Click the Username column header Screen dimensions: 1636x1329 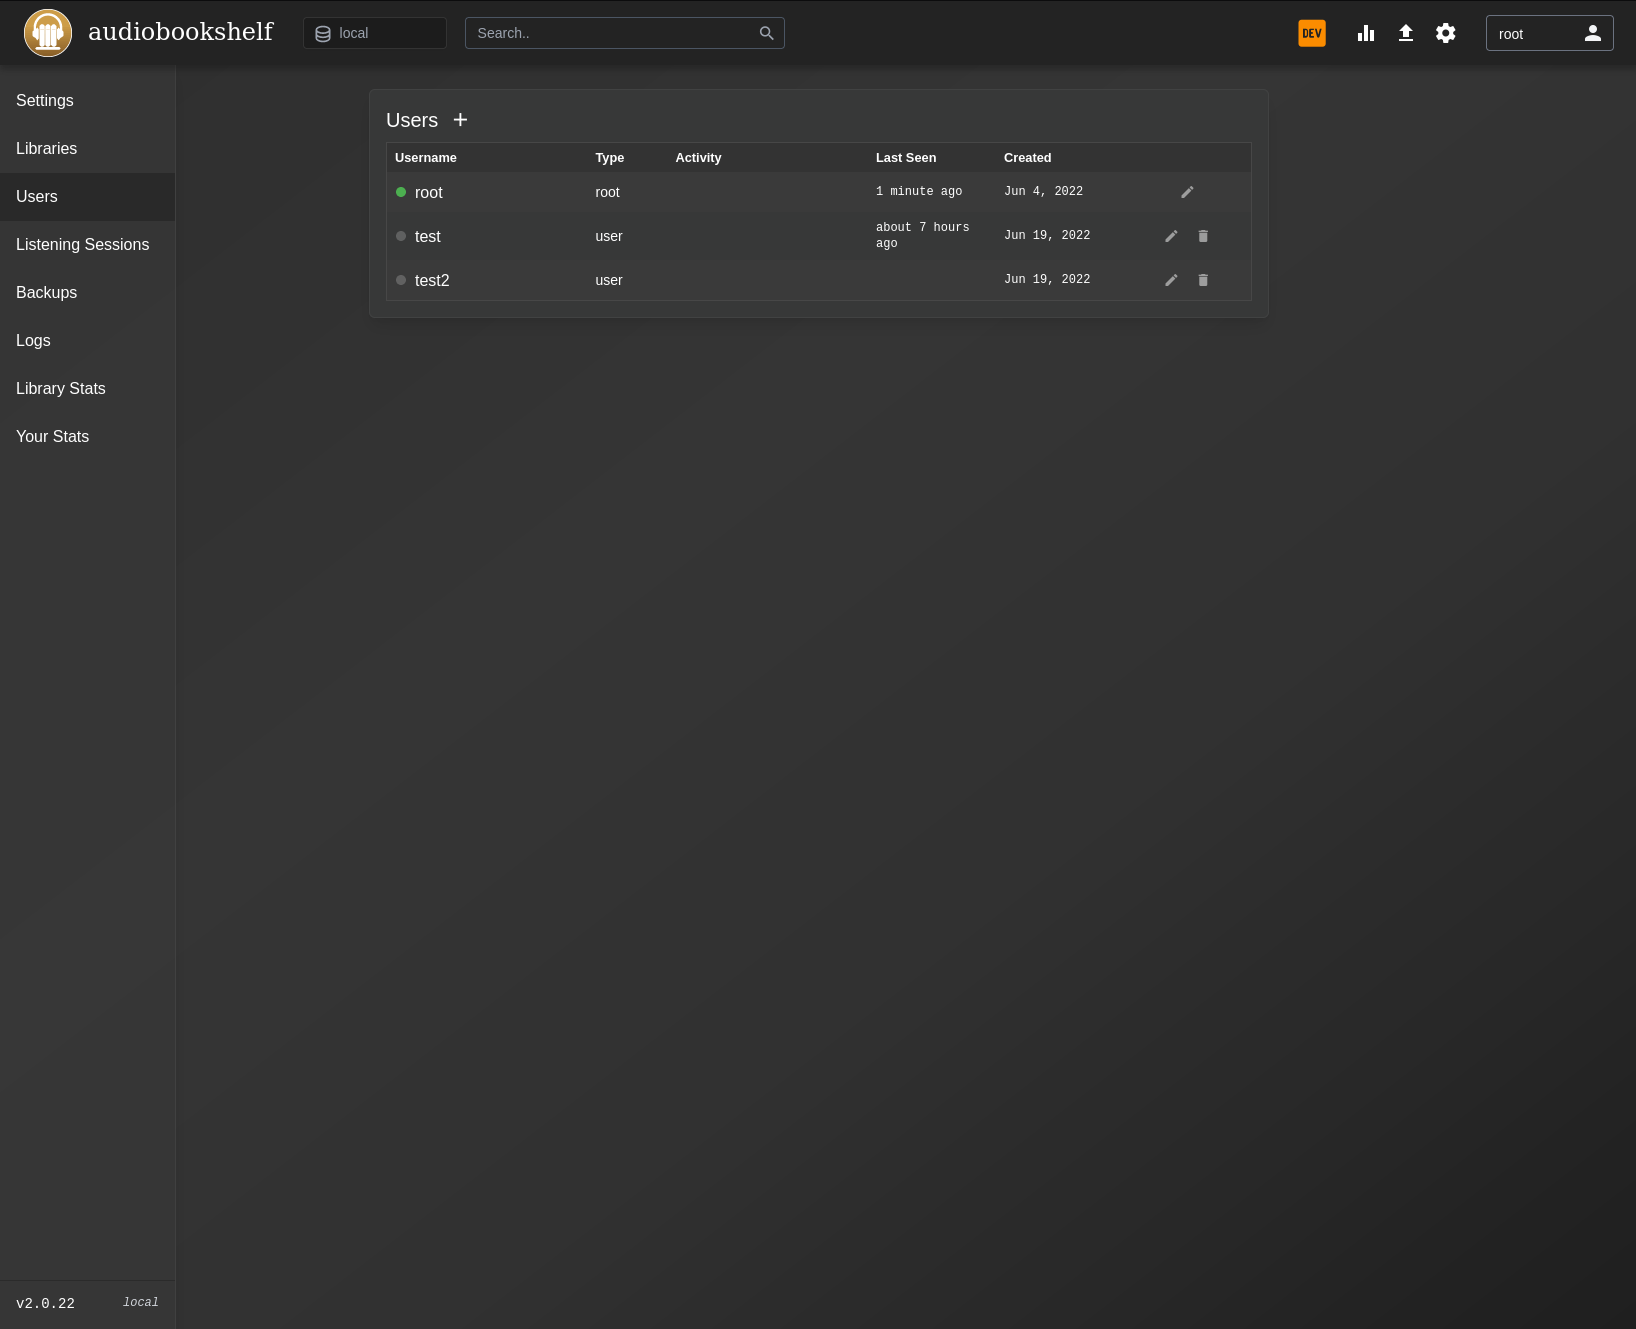[x=426, y=158]
